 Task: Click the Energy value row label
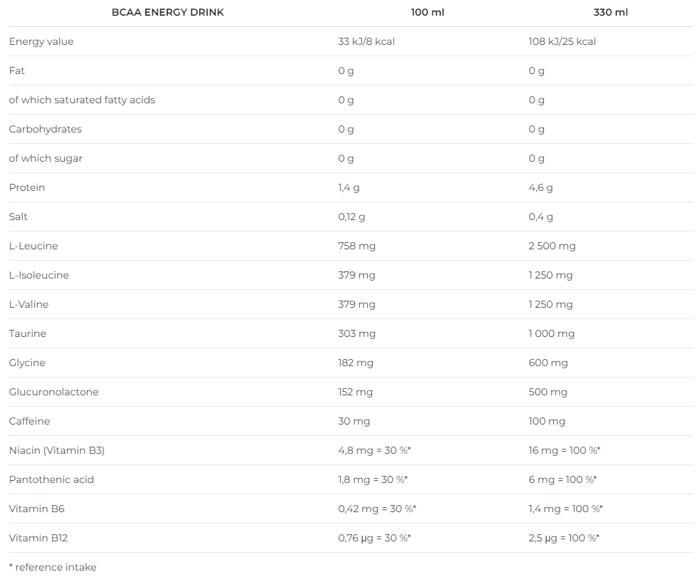(41, 42)
